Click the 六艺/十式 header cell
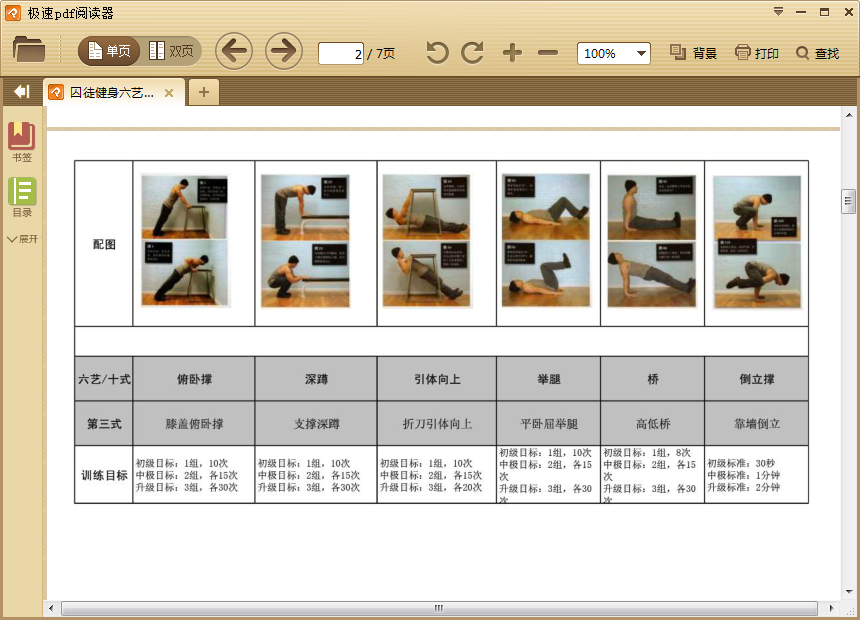 (x=104, y=379)
